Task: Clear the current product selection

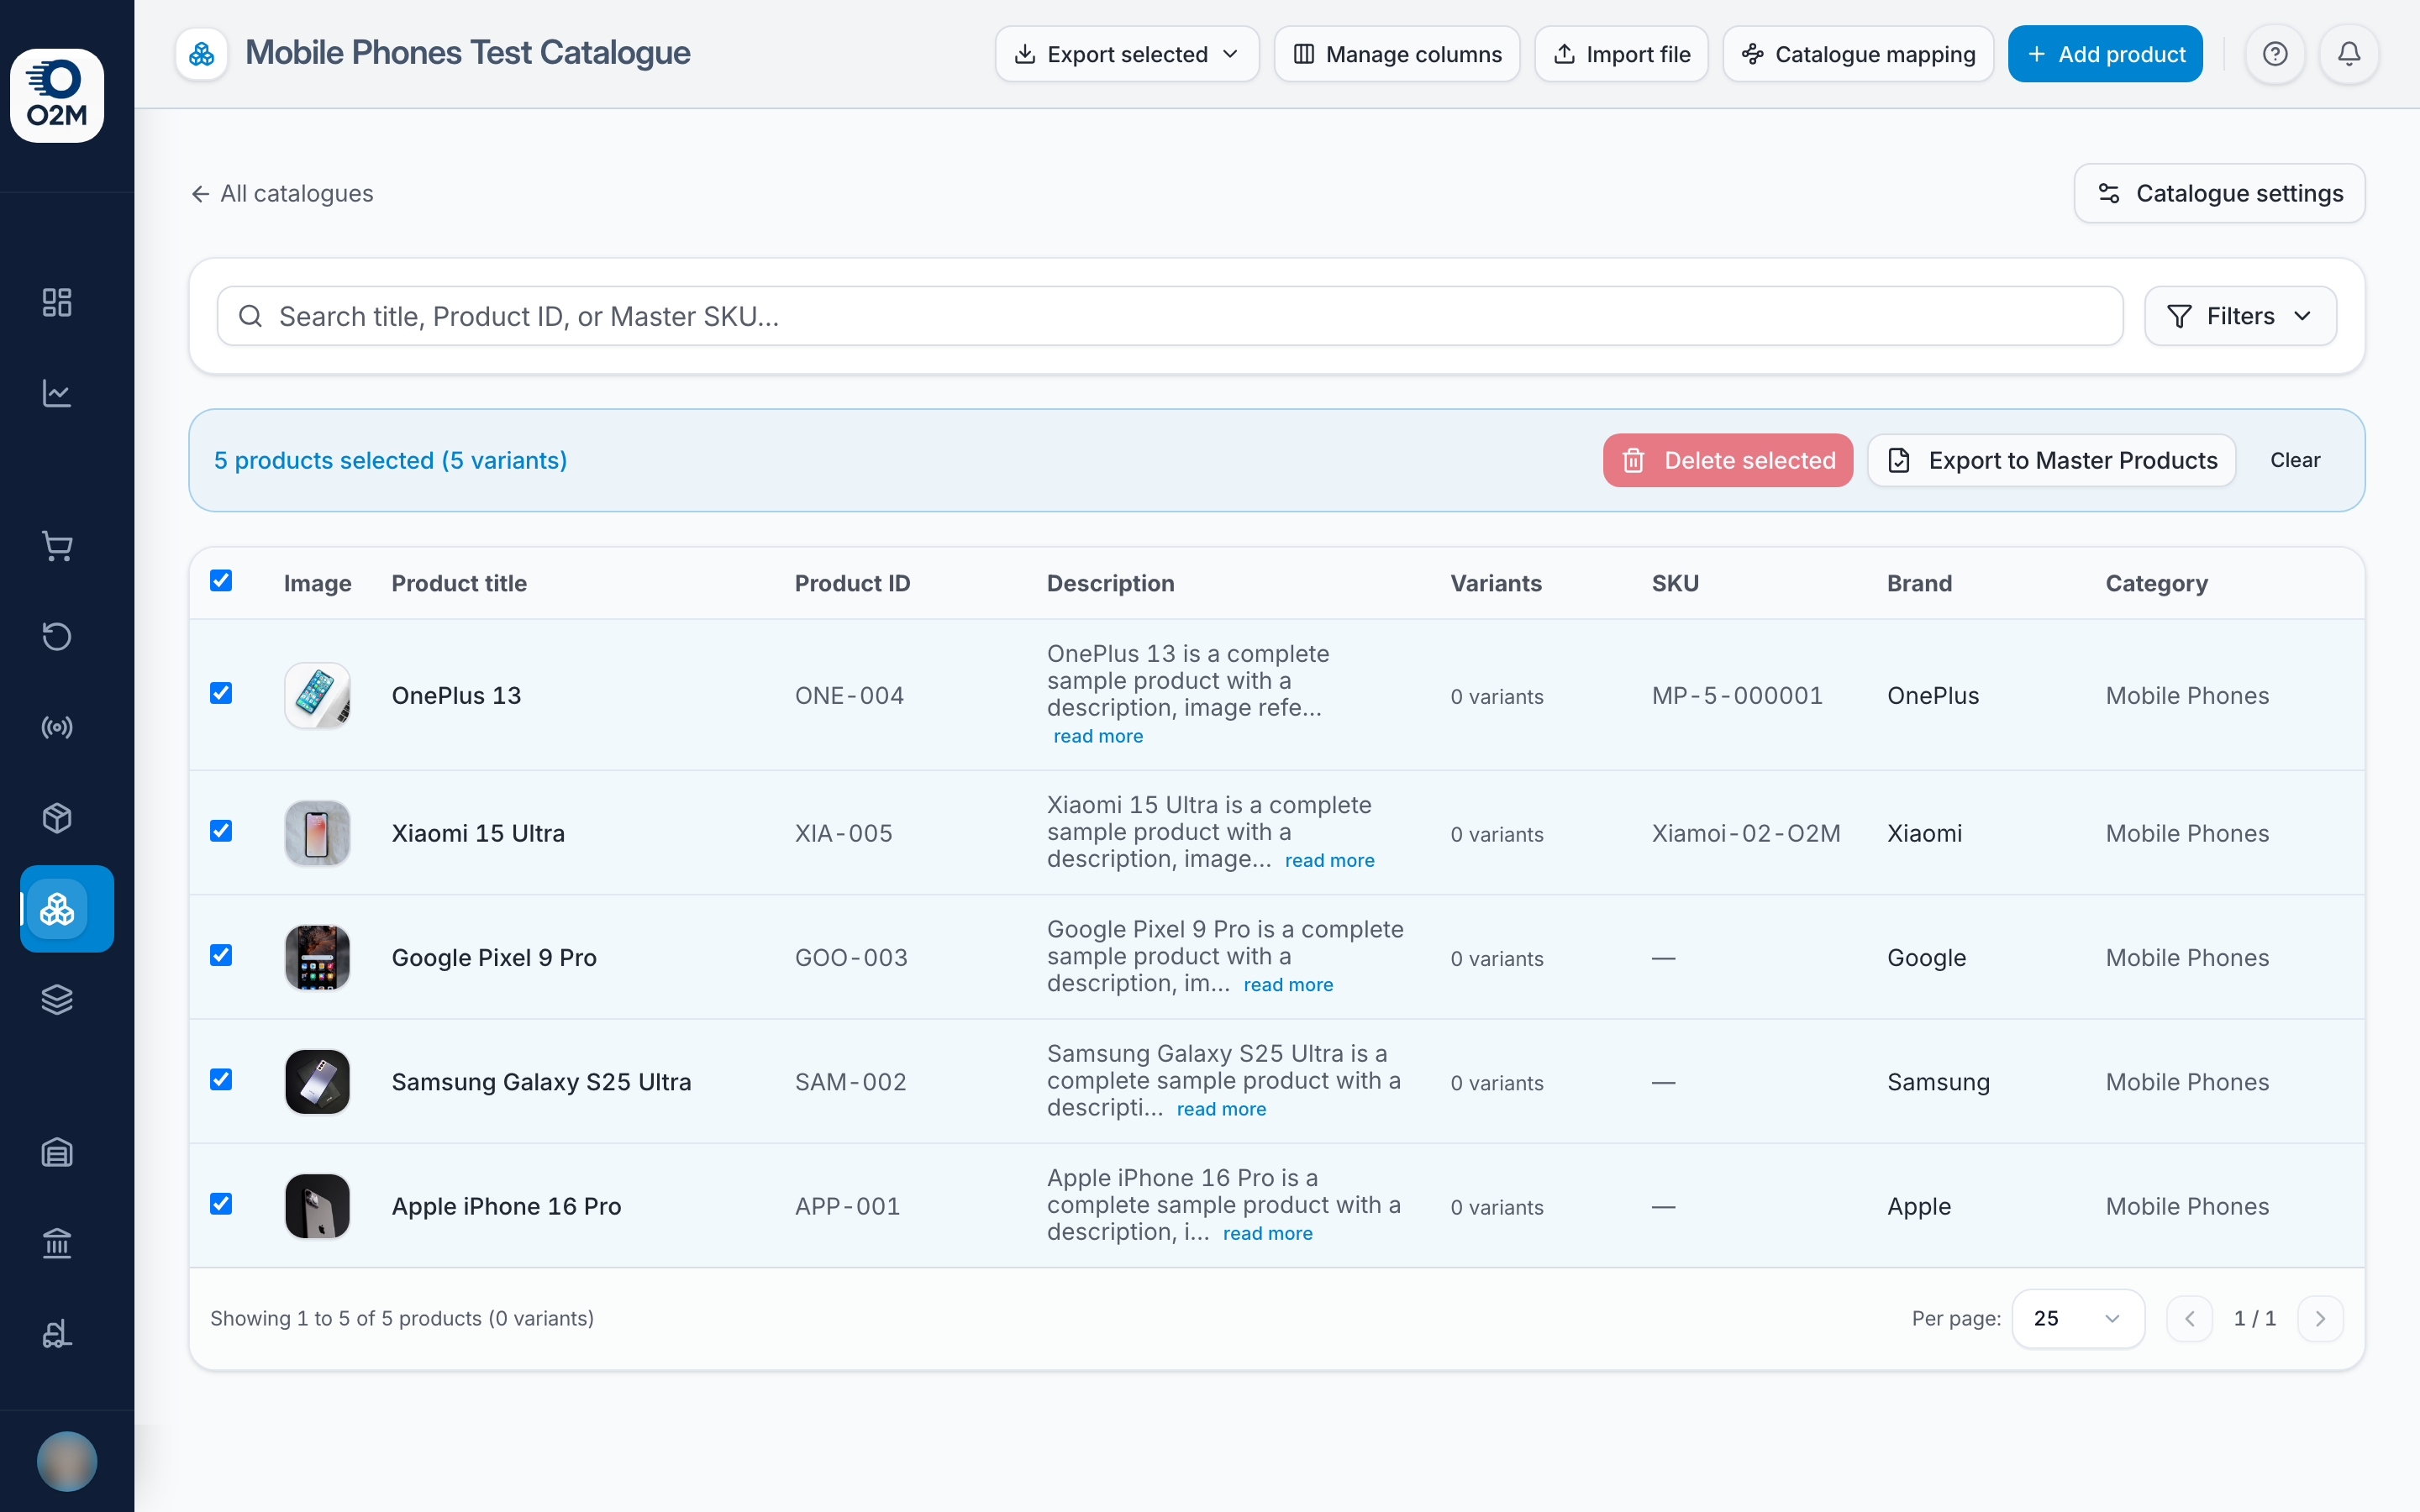Action: [x=2295, y=460]
